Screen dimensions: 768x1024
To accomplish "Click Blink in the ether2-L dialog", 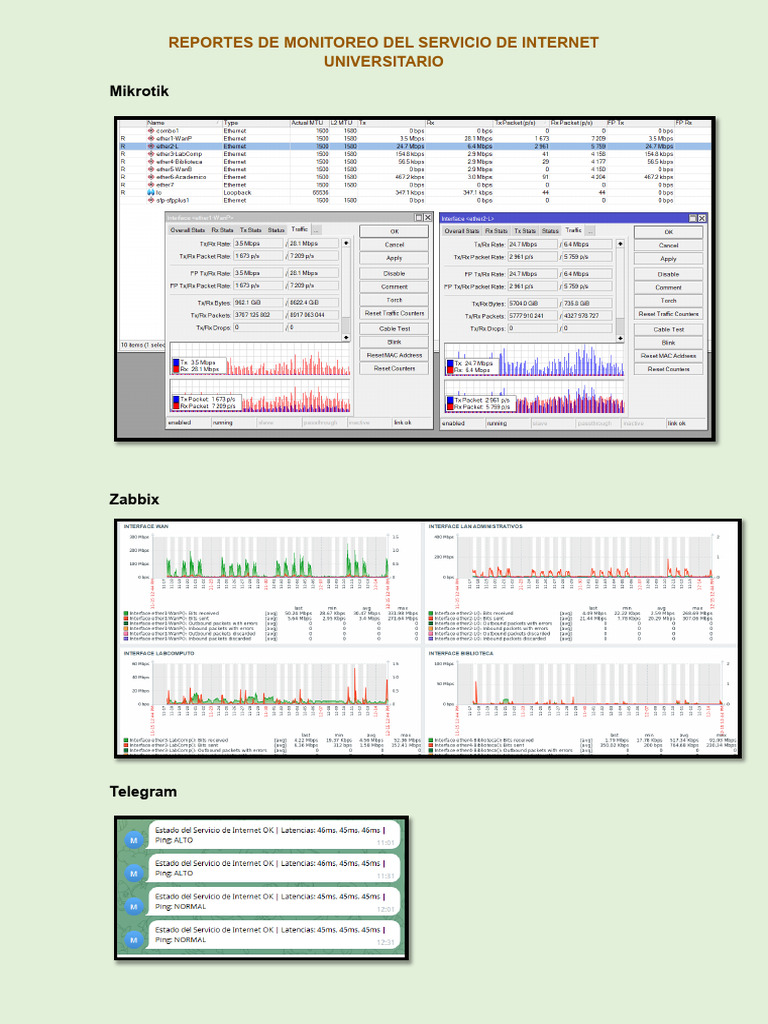I will pyautogui.click(x=669, y=343).
